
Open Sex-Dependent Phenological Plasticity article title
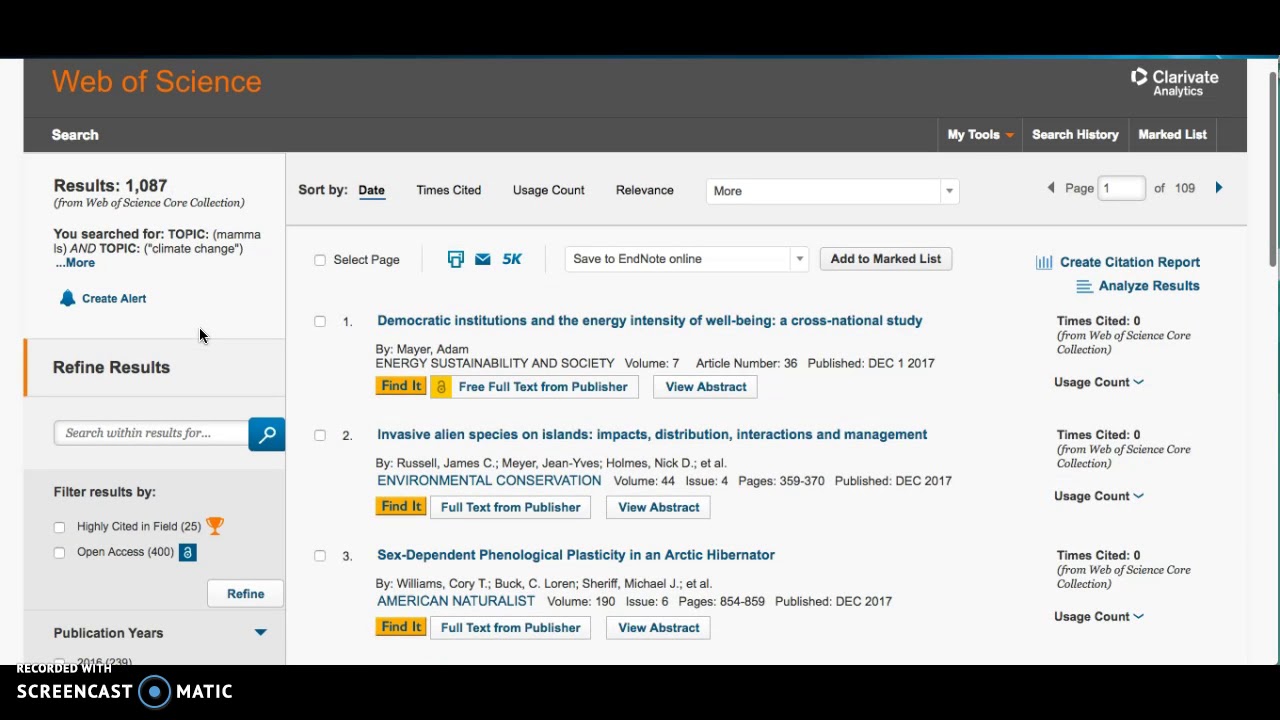pos(576,555)
